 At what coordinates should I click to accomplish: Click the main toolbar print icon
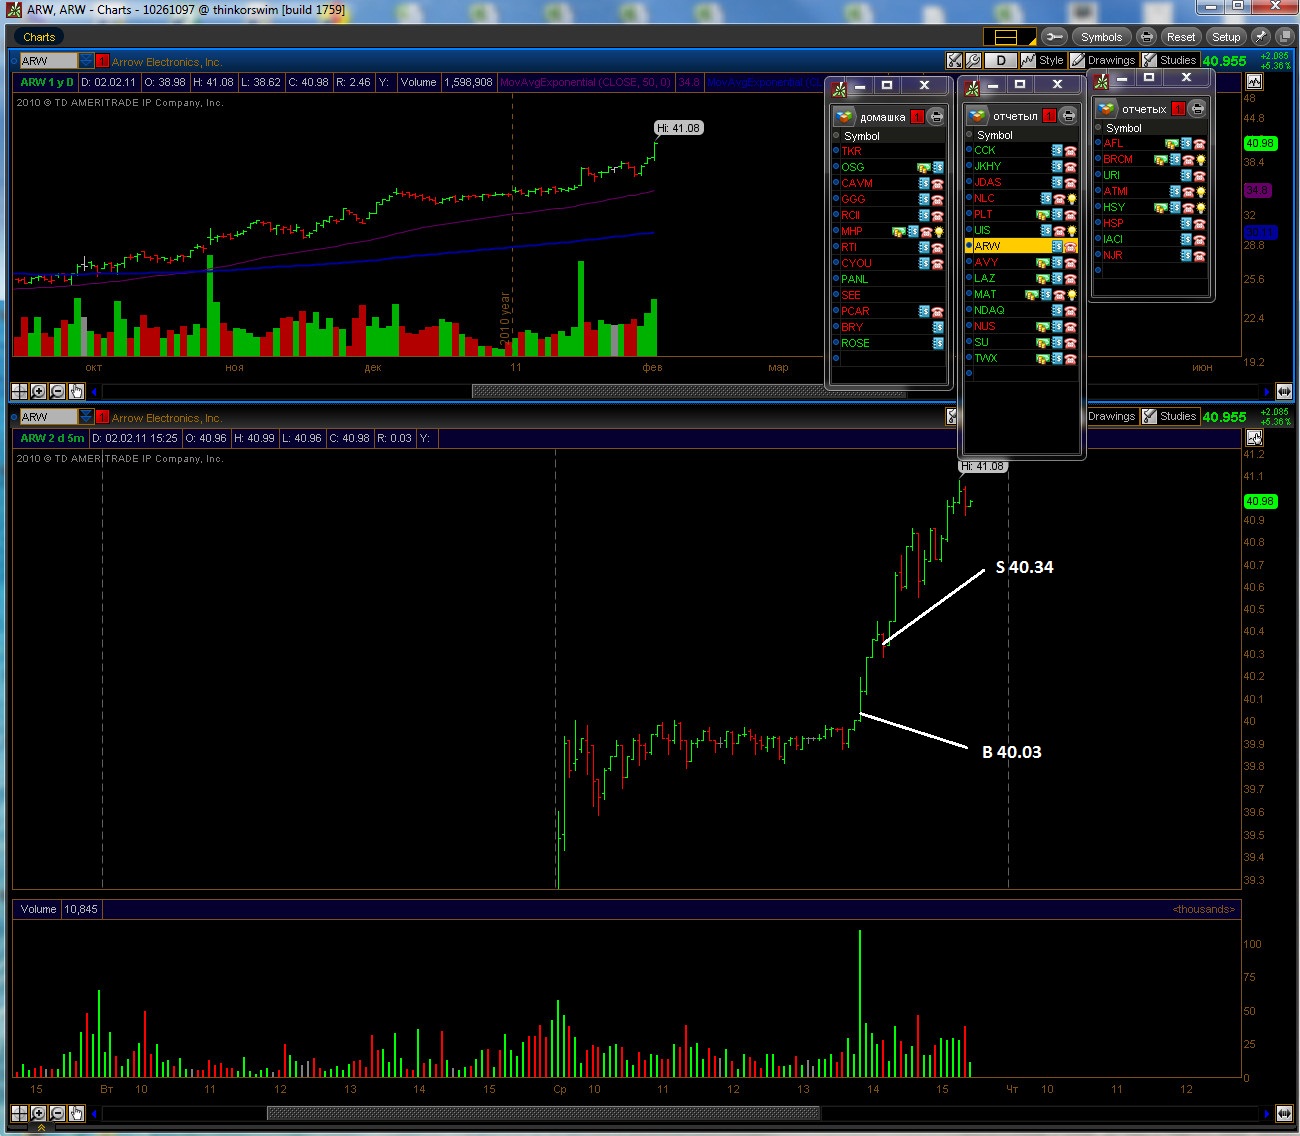pos(1147,37)
